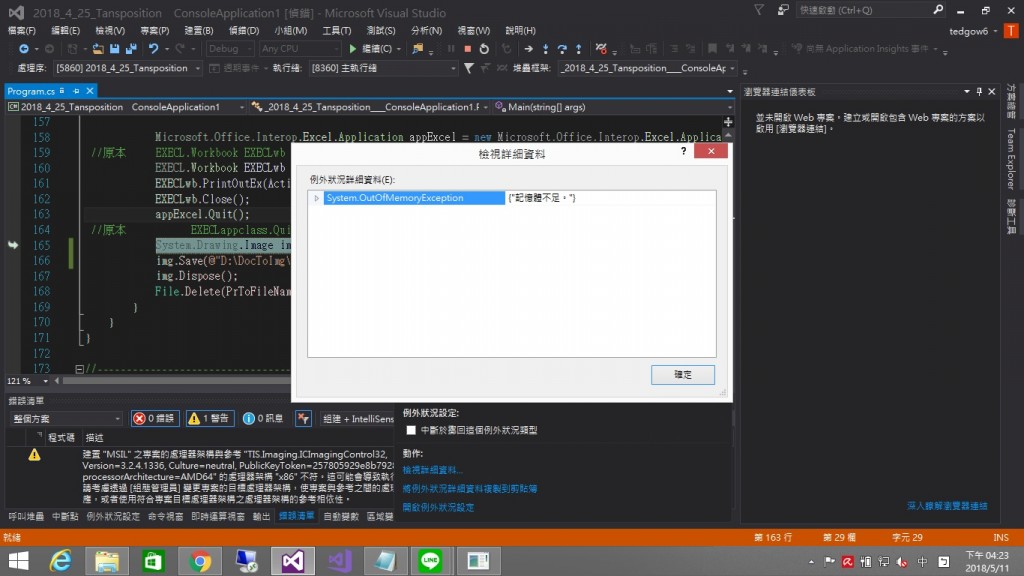Stop debugging with the red square icon
Screen dimensions: 1024x576
point(468,49)
